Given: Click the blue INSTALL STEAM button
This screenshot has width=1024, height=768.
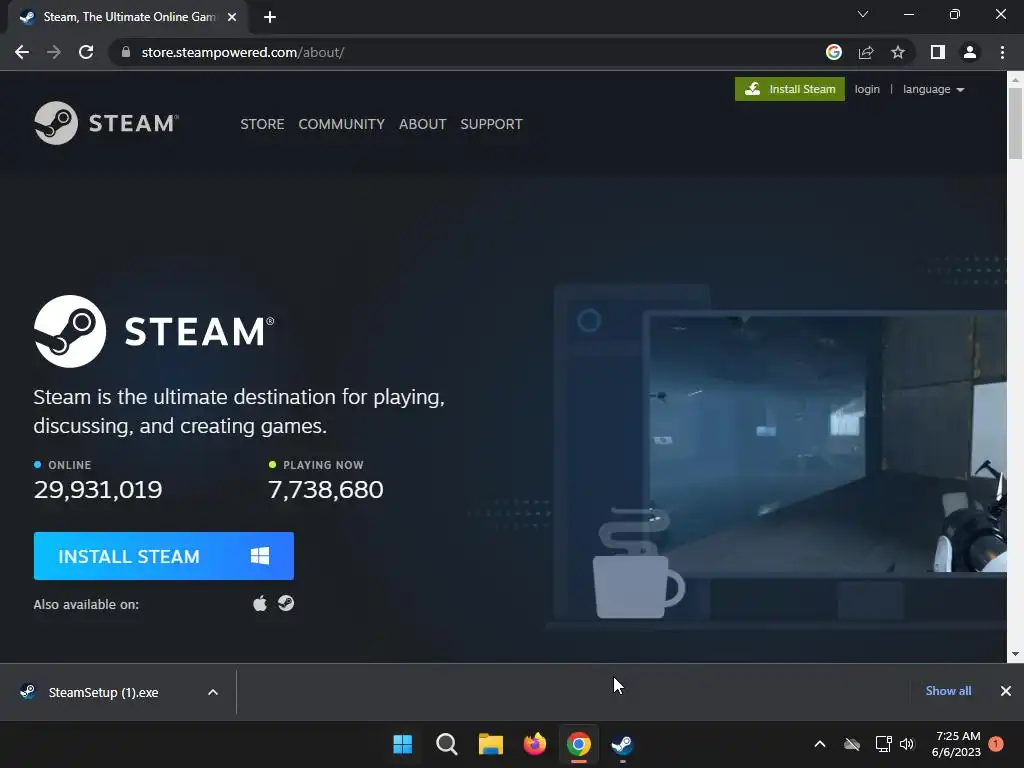Looking at the screenshot, I should coord(163,556).
